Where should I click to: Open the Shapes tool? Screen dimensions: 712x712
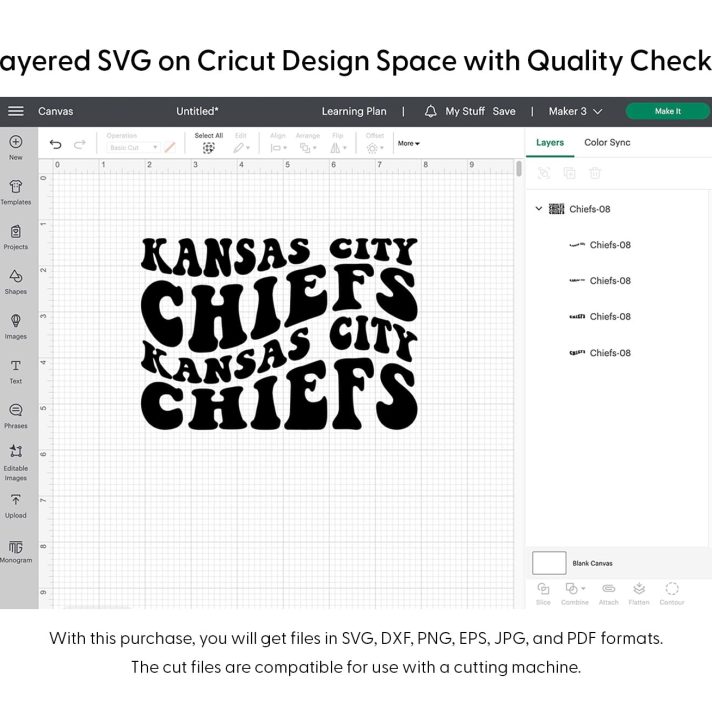click(x=15, y=282)
